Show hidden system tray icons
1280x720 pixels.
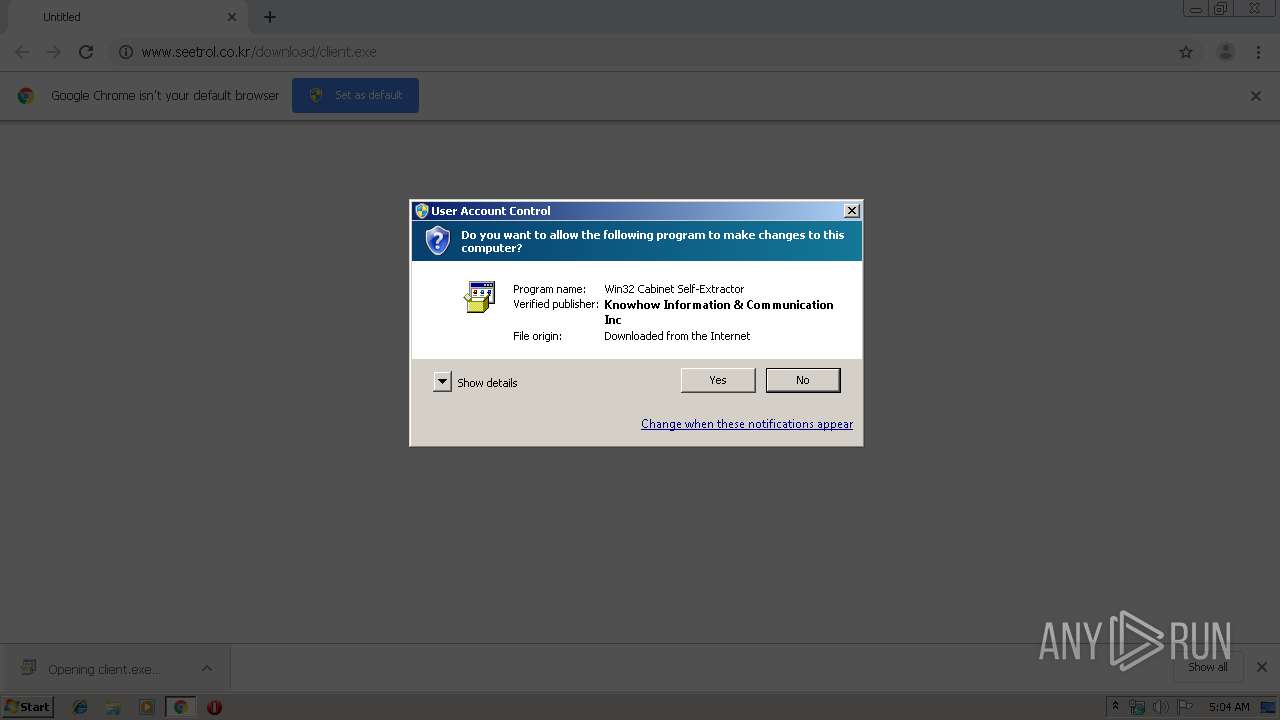click(x=1115, y=707)
